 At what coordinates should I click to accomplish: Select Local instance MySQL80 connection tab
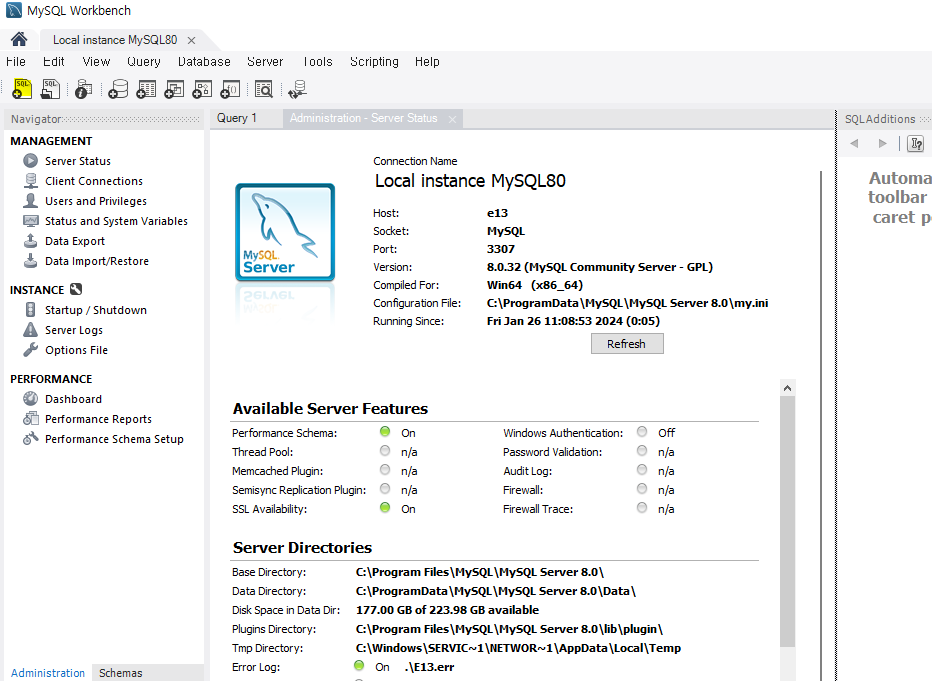115,40
